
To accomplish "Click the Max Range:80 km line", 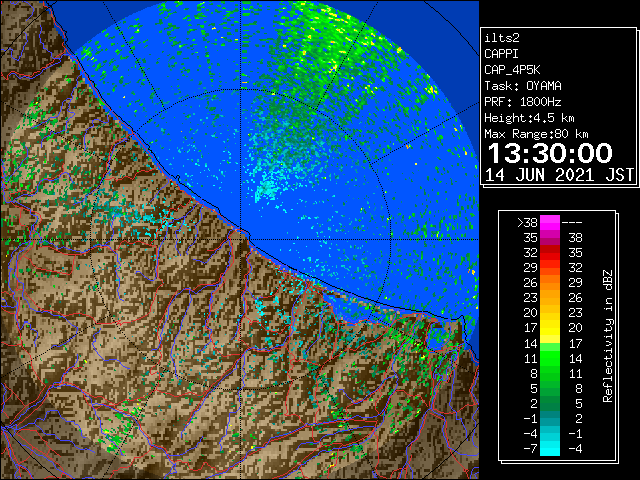I will pos(536,134).
